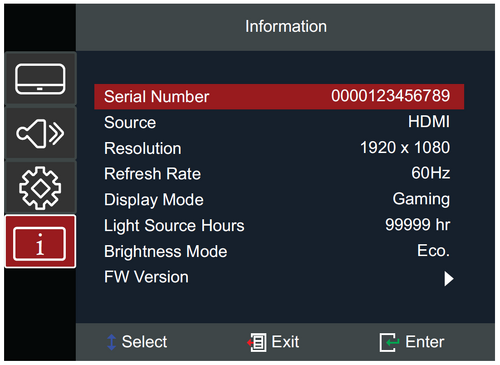Viewport: 500px width, 365px height.
Task: Click the Information title heading
Action: click(286, 27)
